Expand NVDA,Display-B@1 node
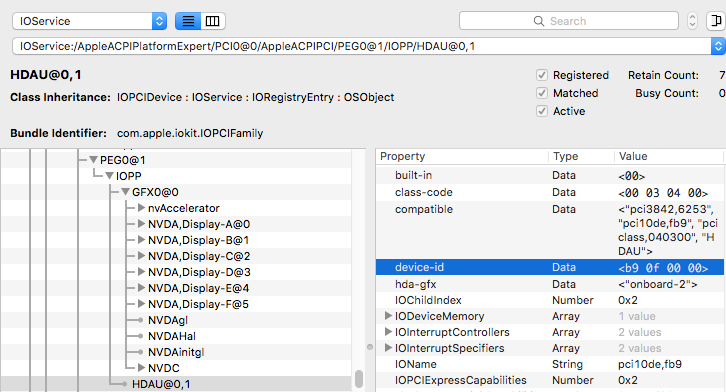 (142, 240)
